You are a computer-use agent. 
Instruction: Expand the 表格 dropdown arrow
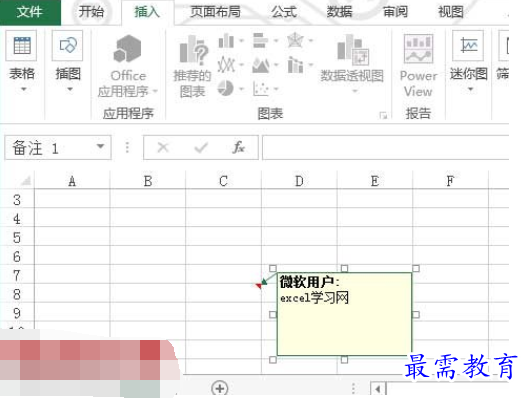23,89
